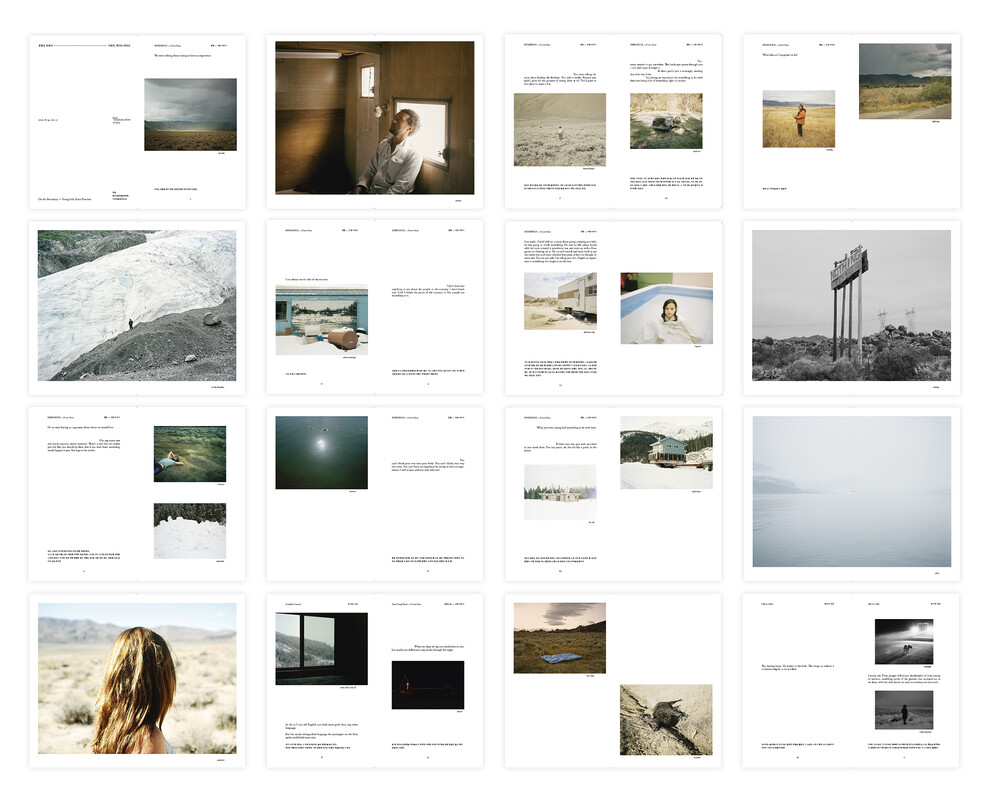The width and height of the screenshot is (1000, 800).
Task: Click the man sitting by the window photo
Action: (375, 117)
